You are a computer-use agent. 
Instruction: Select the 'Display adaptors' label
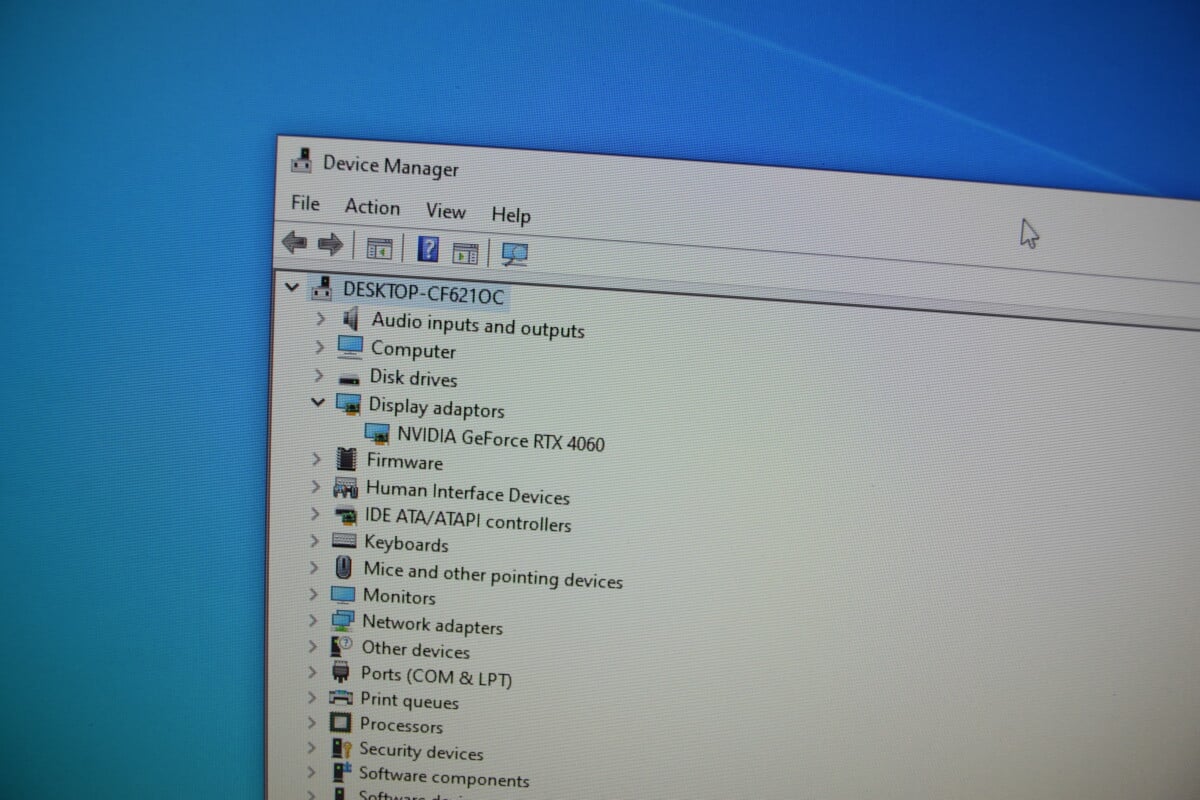pos(436,407)
